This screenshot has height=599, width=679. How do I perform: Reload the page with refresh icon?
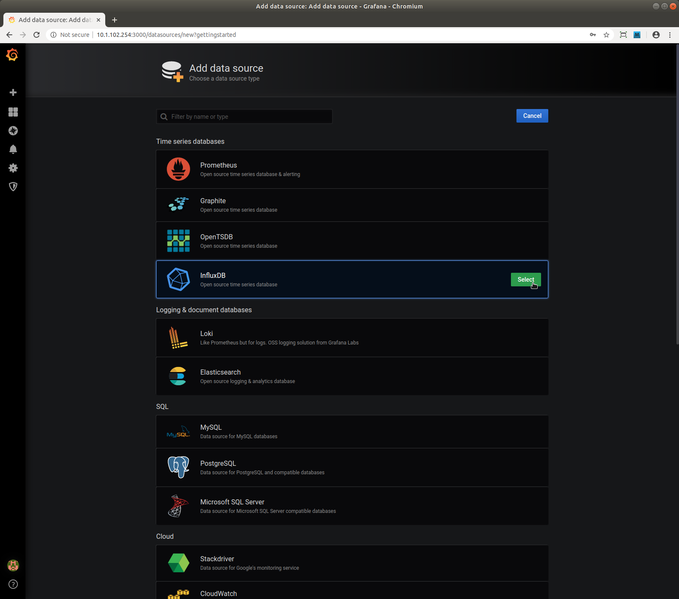37,35
